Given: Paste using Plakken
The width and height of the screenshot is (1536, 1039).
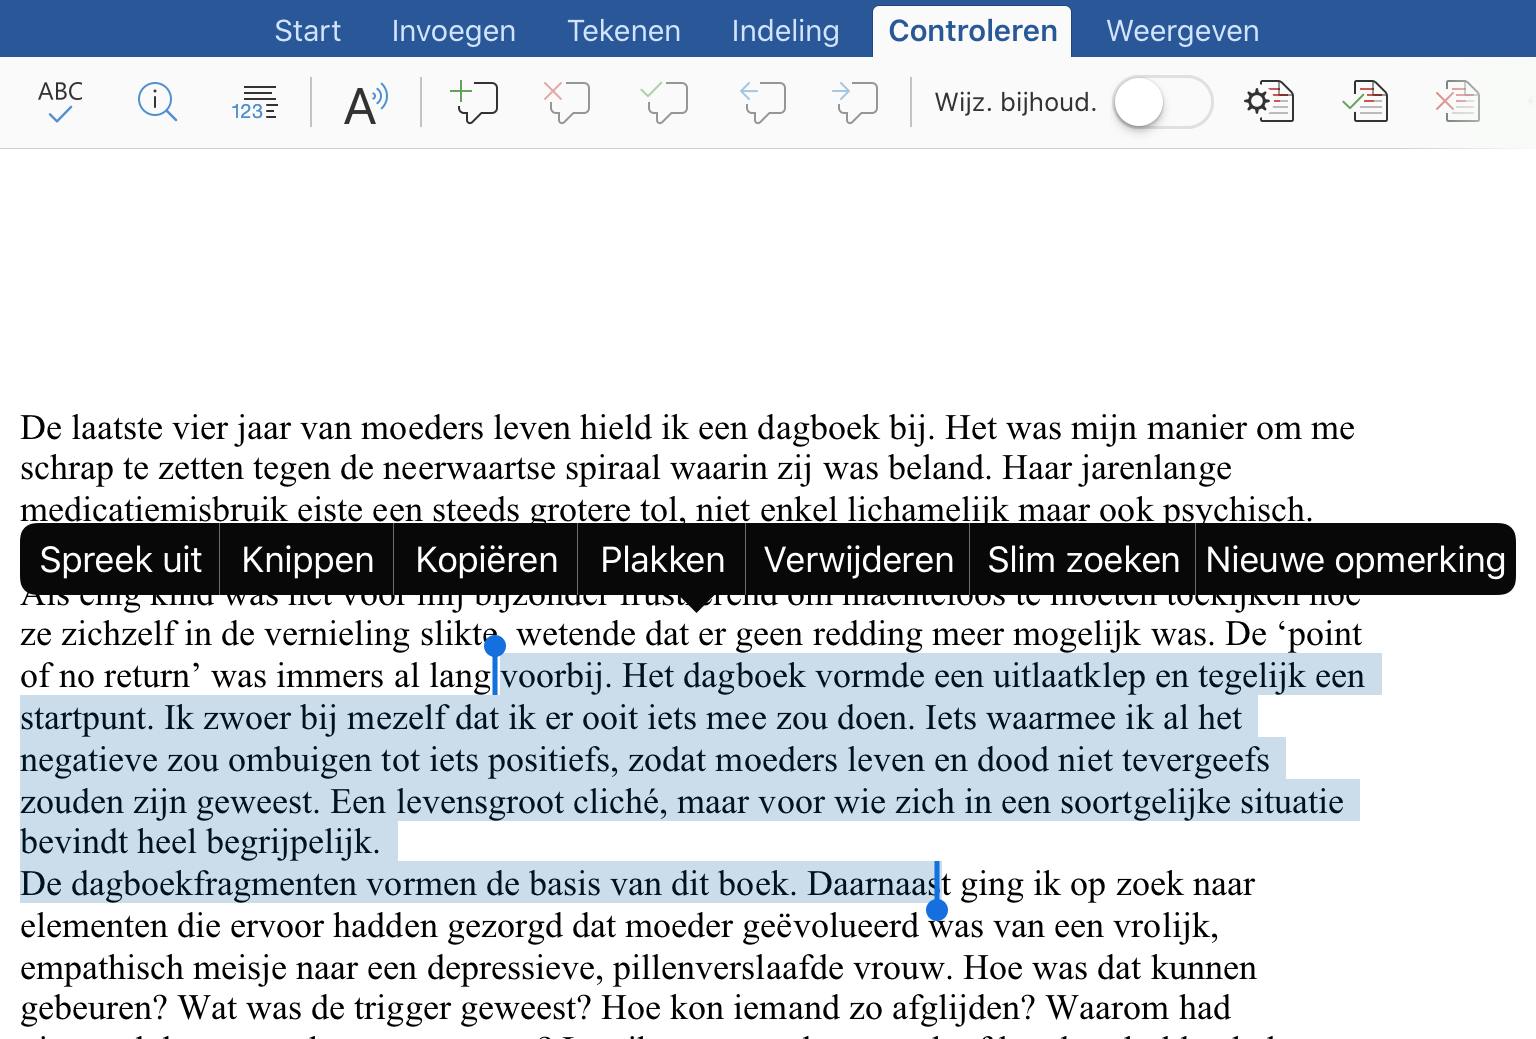Looking at the screenshot, I should 661,559.
